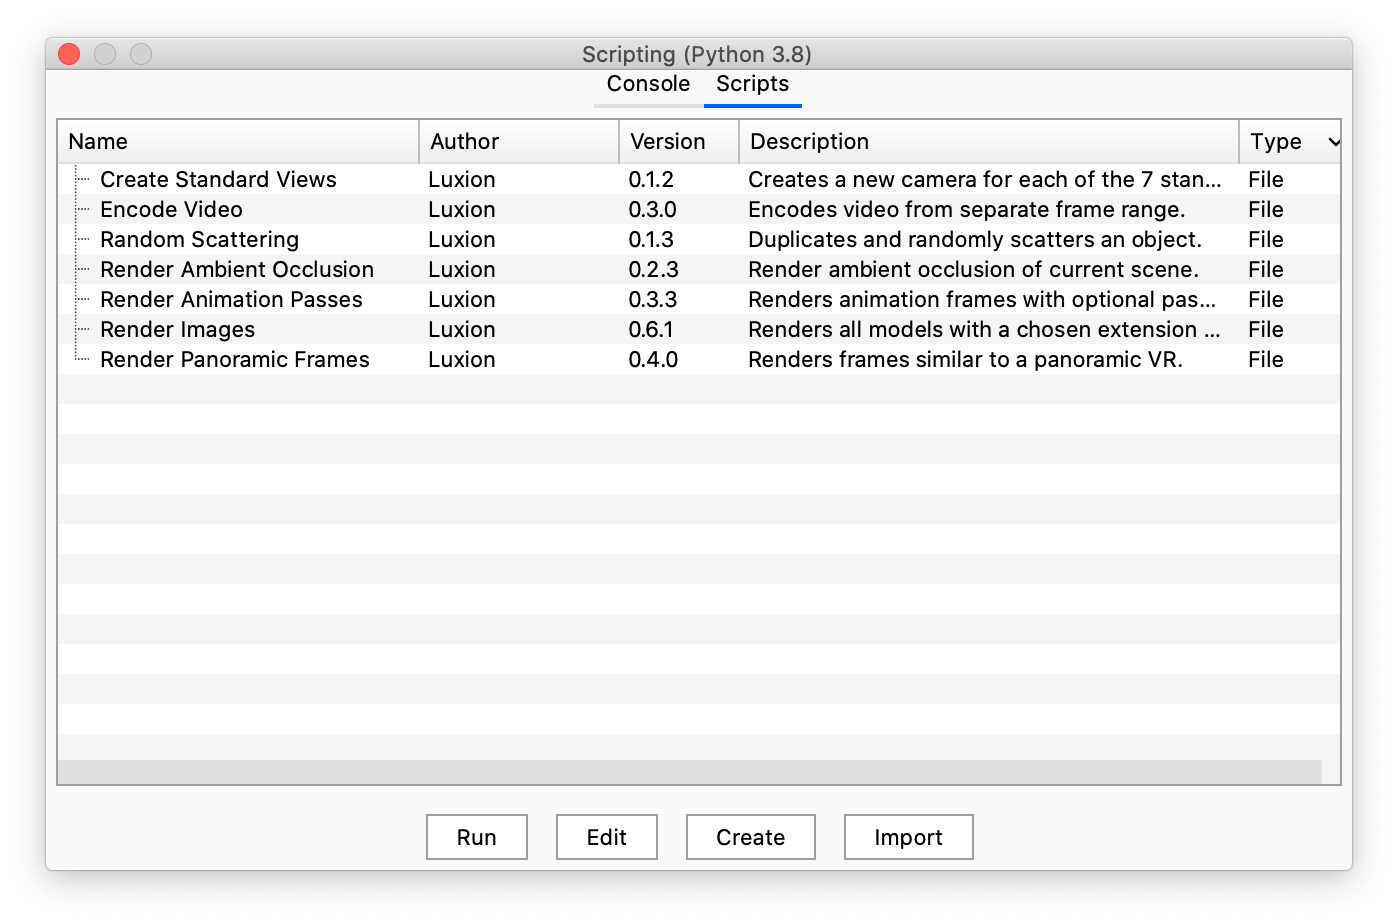Expand the Create Standard Views entry
Viewport: 1398px width, 924px height.
coord(82,179)
